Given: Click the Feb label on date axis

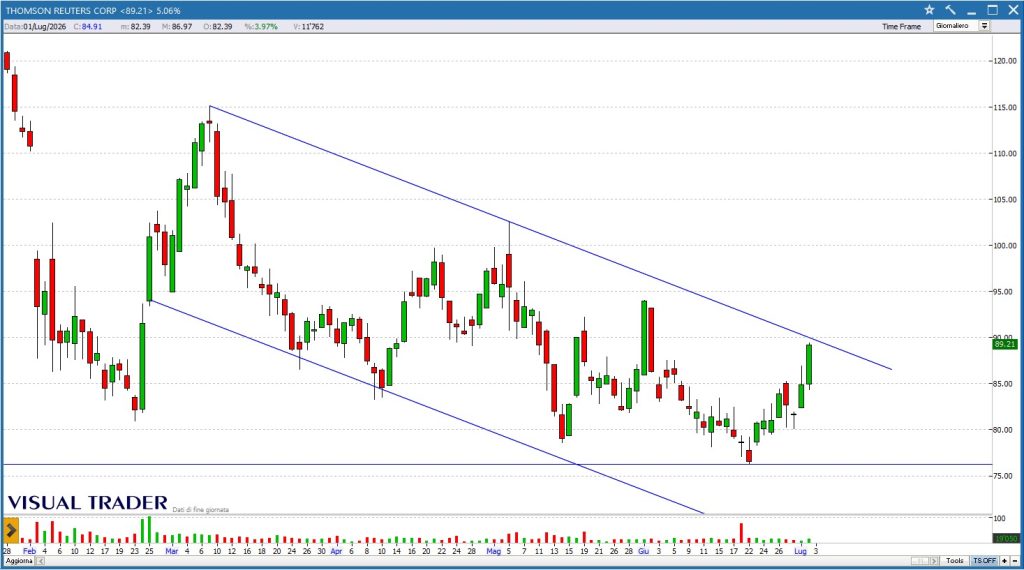Looking at the screenshot, I should click(x=29, y=551).
